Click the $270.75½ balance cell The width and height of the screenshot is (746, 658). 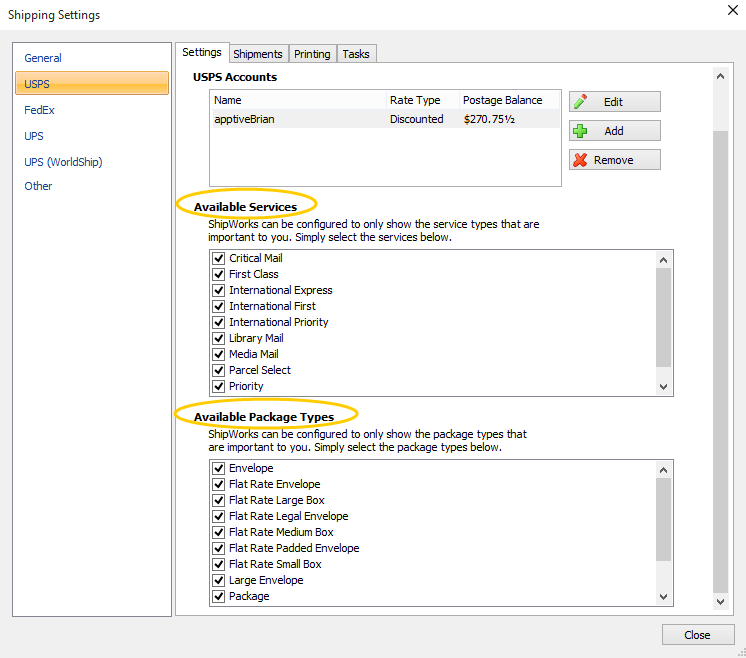pyautogui.click(x=489, y=119)
